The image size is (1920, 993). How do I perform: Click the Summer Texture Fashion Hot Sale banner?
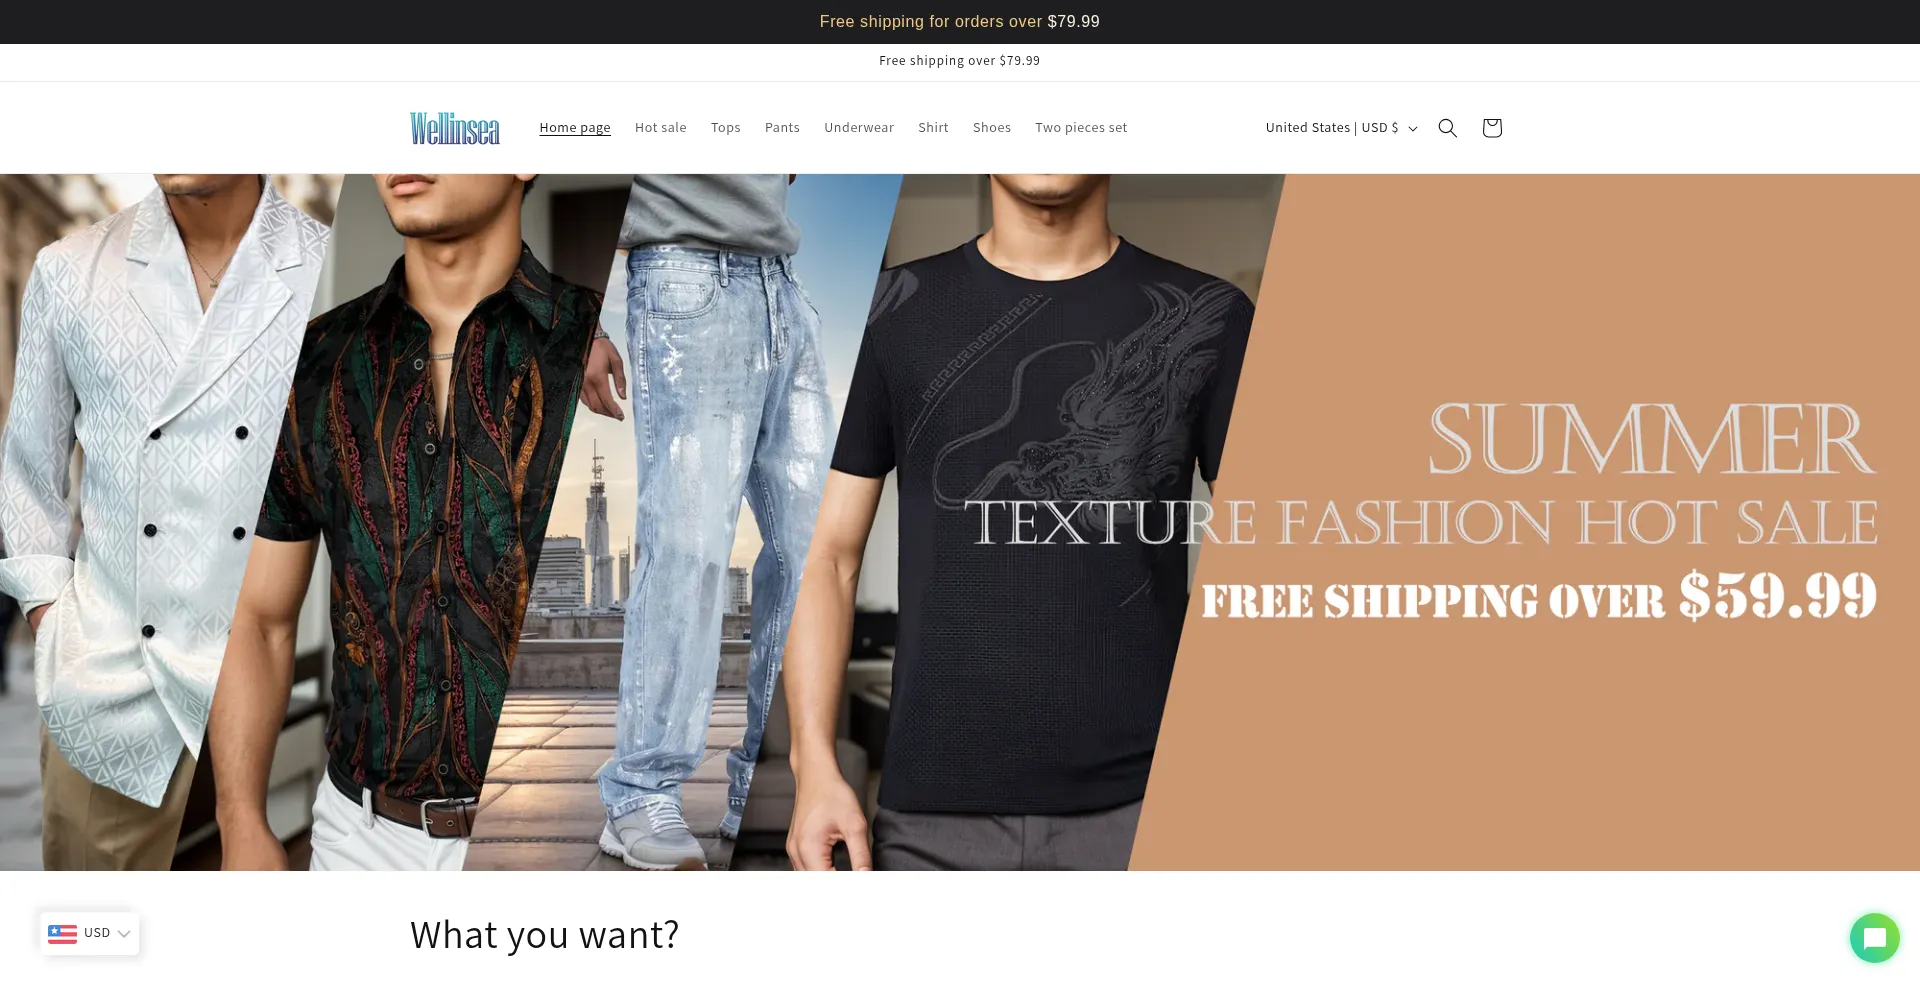(960, 522)
